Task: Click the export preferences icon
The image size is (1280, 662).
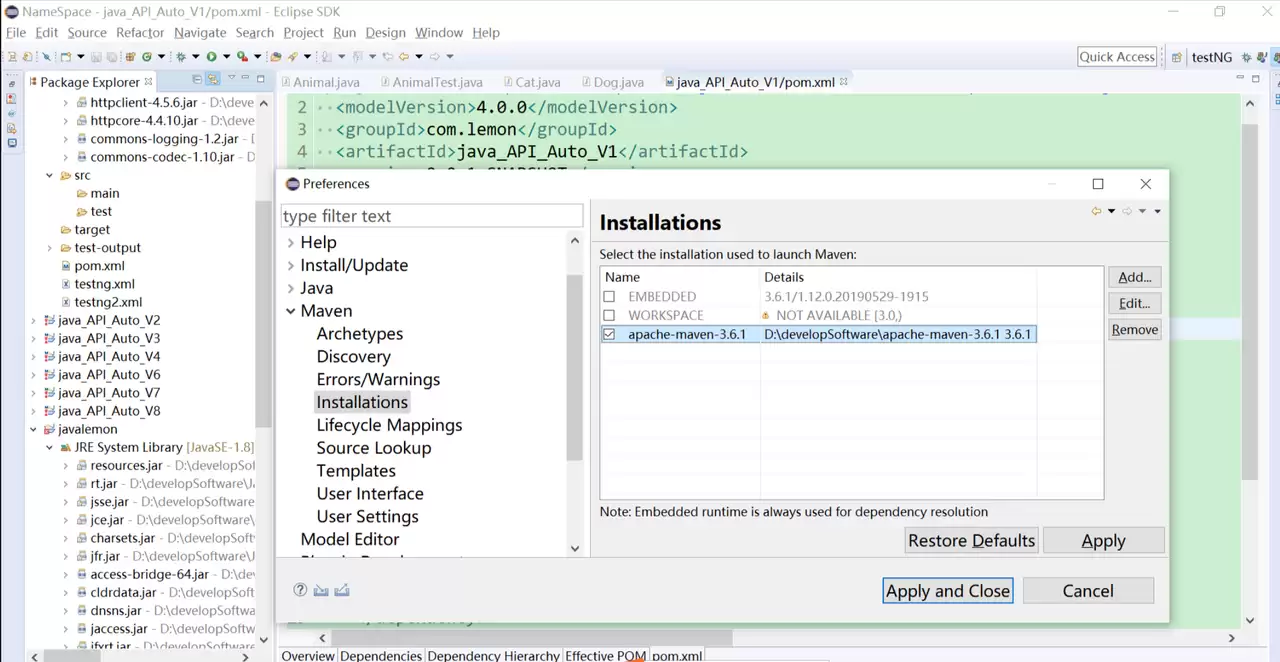Action: [342, 590]
